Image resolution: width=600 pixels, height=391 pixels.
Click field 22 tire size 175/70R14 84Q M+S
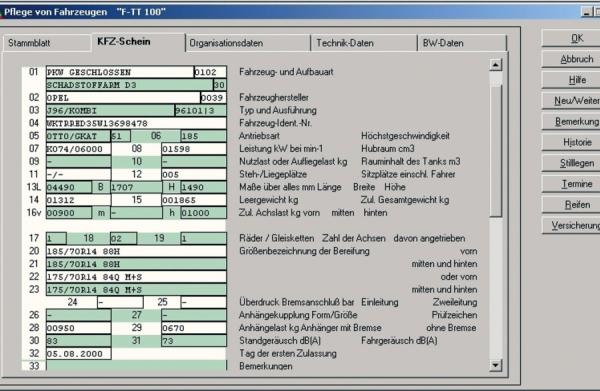[x=136, y=277]
